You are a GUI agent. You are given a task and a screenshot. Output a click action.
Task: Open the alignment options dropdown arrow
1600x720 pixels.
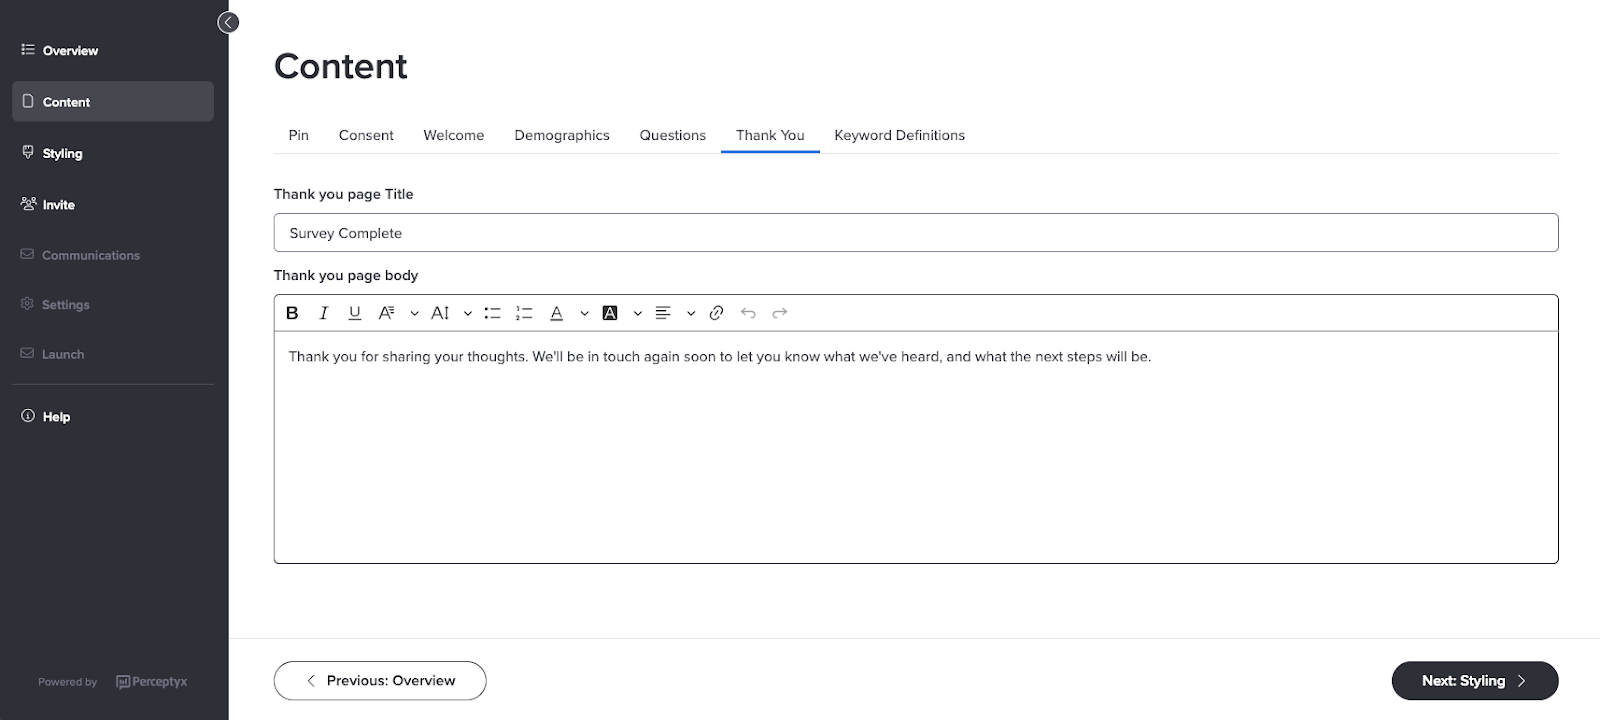690,313
